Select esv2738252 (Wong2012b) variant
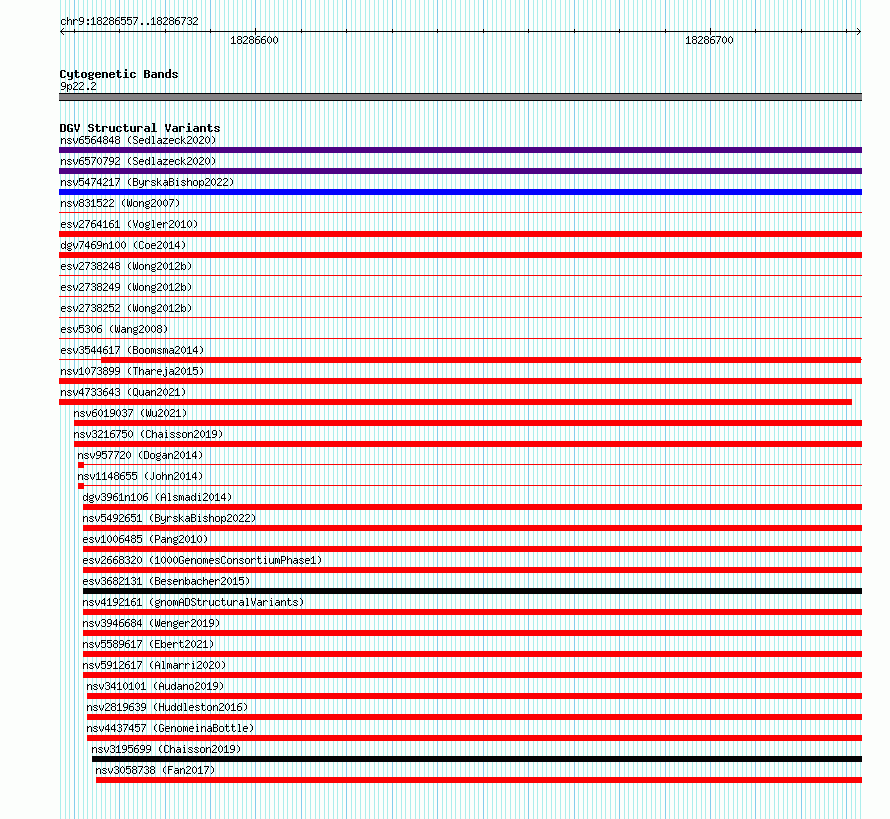The image size is (890, 819). pos(126,308)
